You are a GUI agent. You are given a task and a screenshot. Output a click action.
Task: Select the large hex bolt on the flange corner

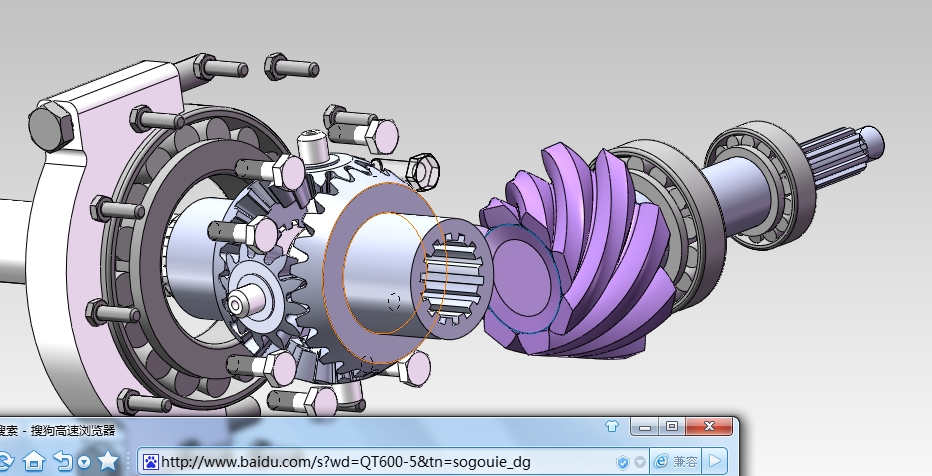tap(51, 125)
